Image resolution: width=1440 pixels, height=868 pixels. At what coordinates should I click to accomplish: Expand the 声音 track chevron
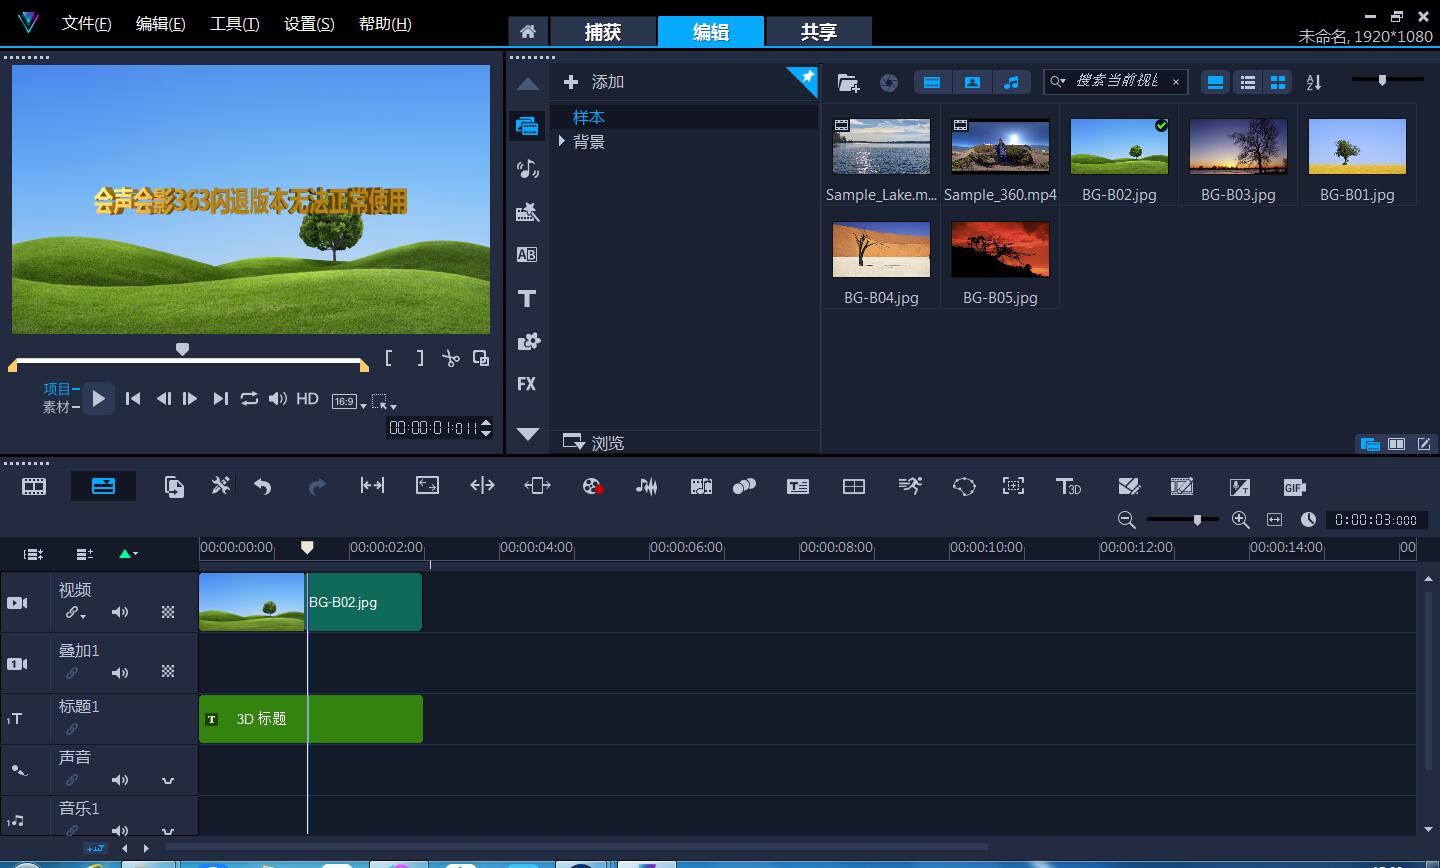168,780
